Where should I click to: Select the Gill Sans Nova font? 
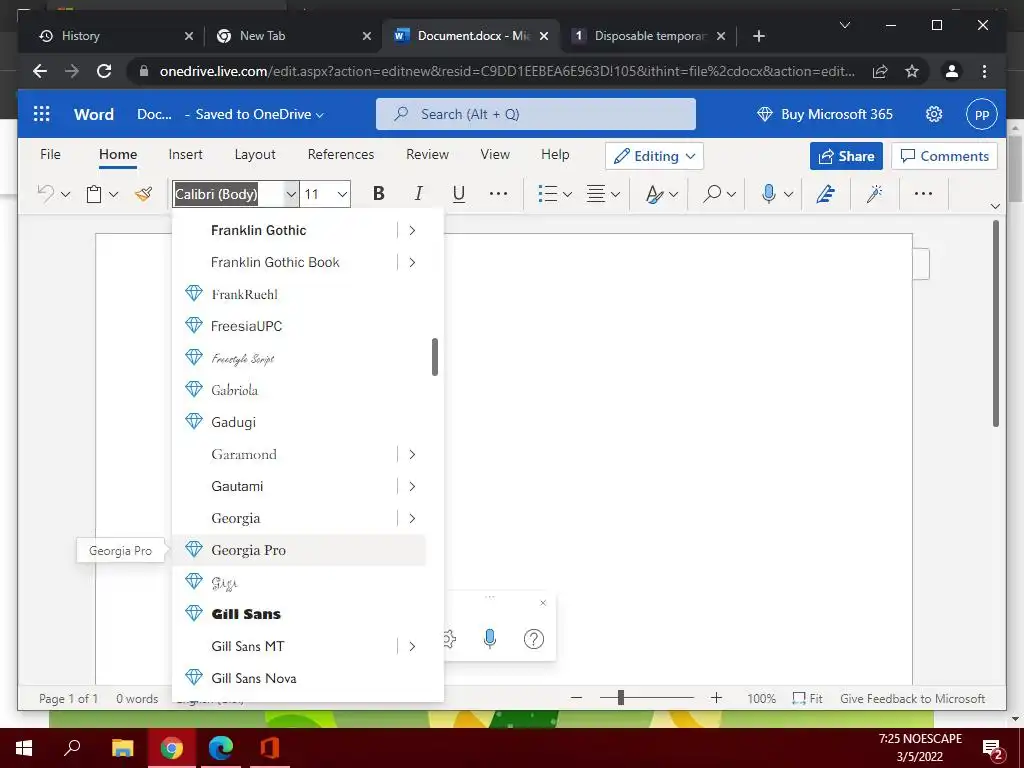[298, 679]
